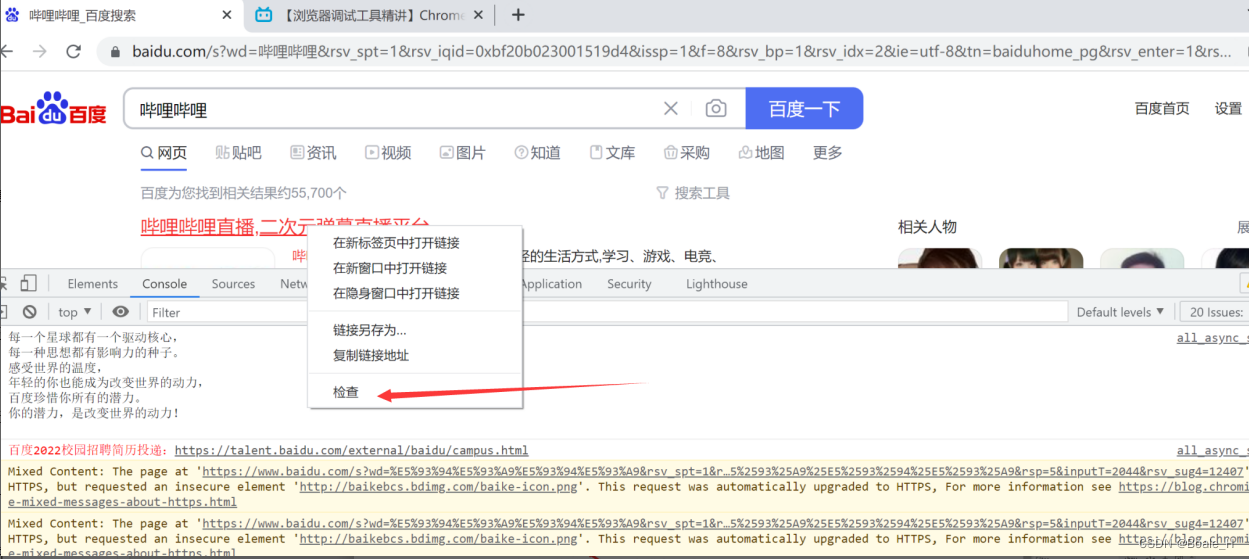Screen dimensions: 1249x559
Task: Open 搜索工具 filter options
Action: coord(693,193)
